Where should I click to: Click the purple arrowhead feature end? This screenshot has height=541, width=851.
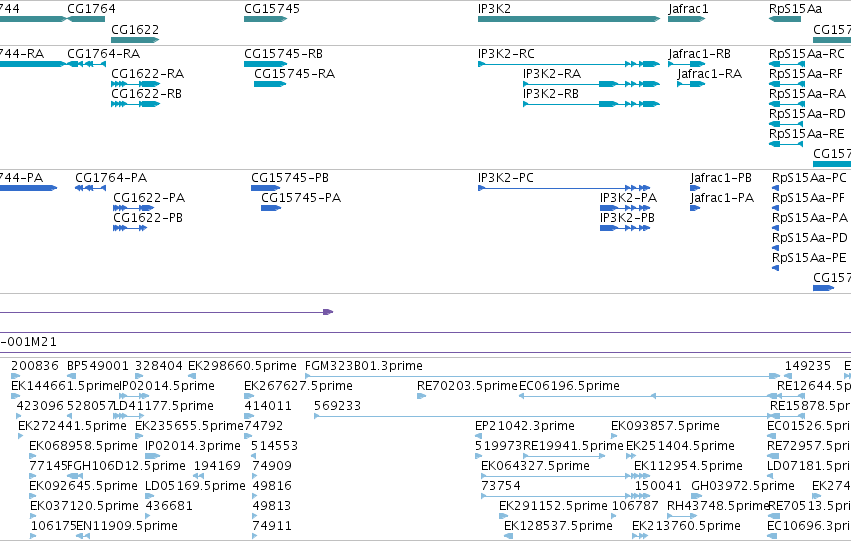coord(328,312)
